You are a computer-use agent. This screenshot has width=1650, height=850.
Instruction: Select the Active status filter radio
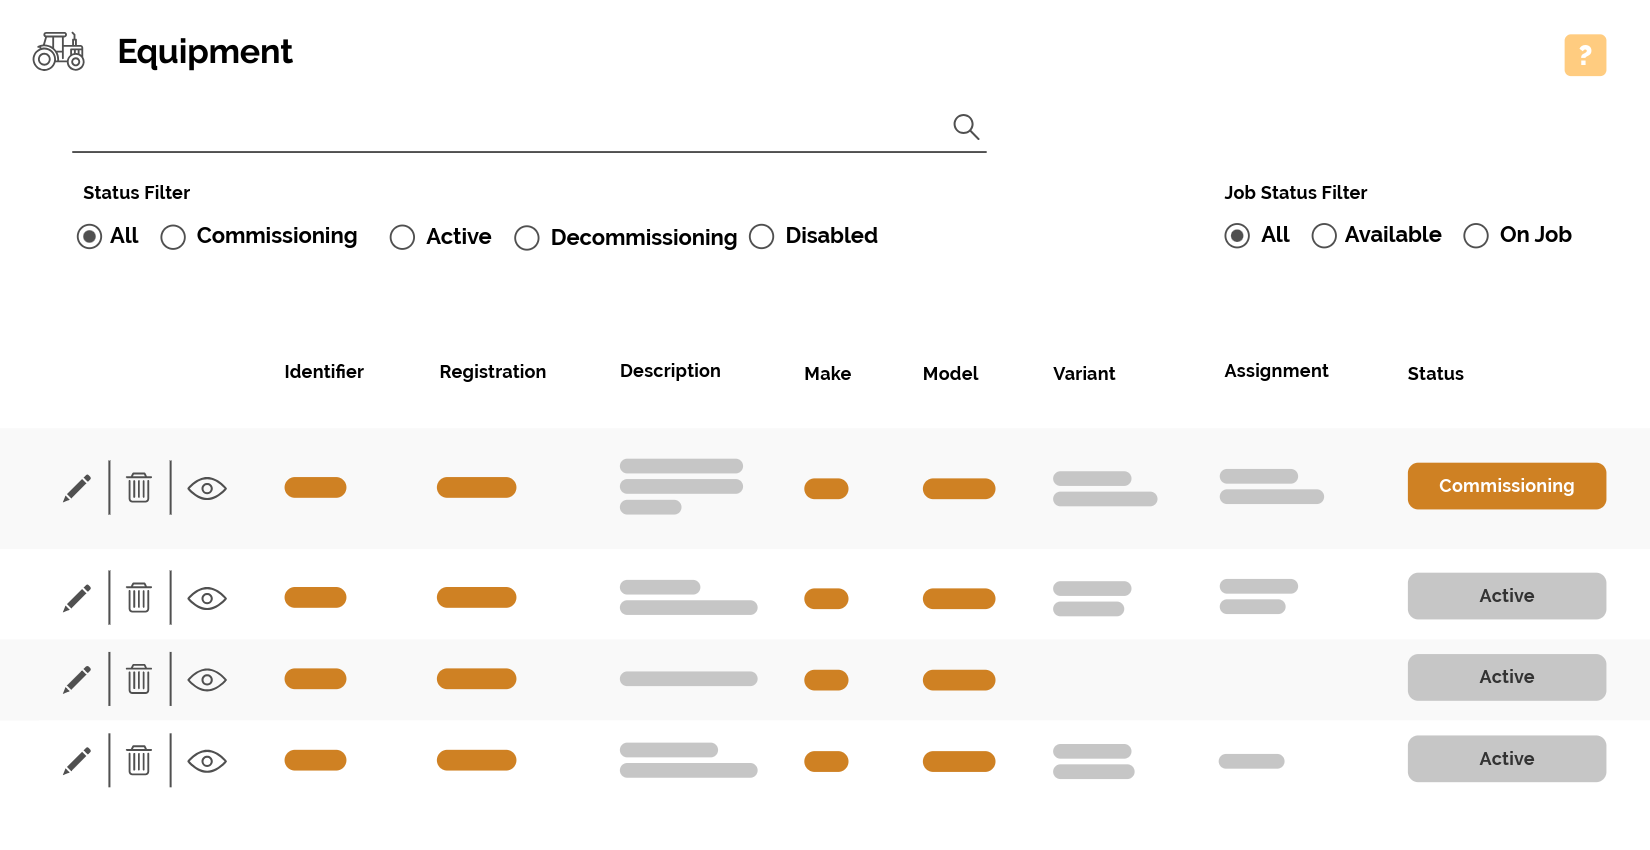(402, 237)
